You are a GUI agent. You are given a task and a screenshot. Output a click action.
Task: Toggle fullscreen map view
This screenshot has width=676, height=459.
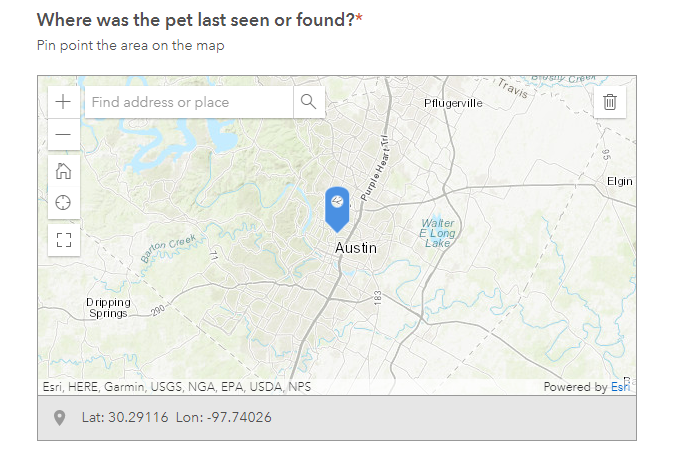tap(63, 240)
